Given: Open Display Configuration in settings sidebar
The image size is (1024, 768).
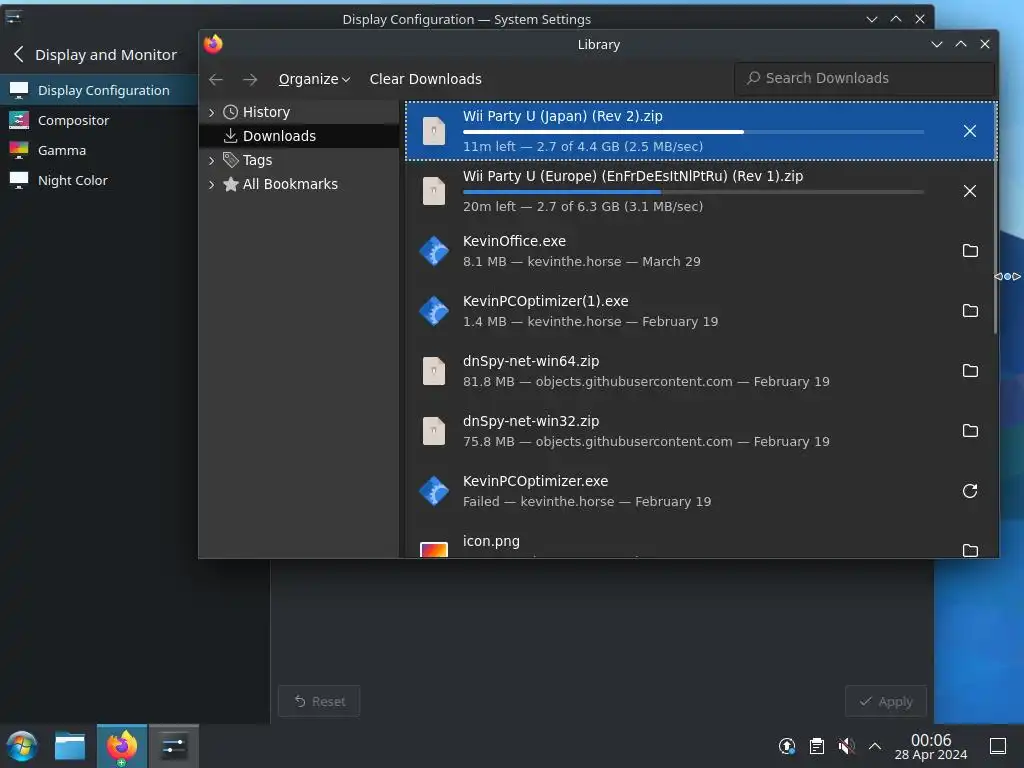Looking at the screenshot, I should pos(99,90).
